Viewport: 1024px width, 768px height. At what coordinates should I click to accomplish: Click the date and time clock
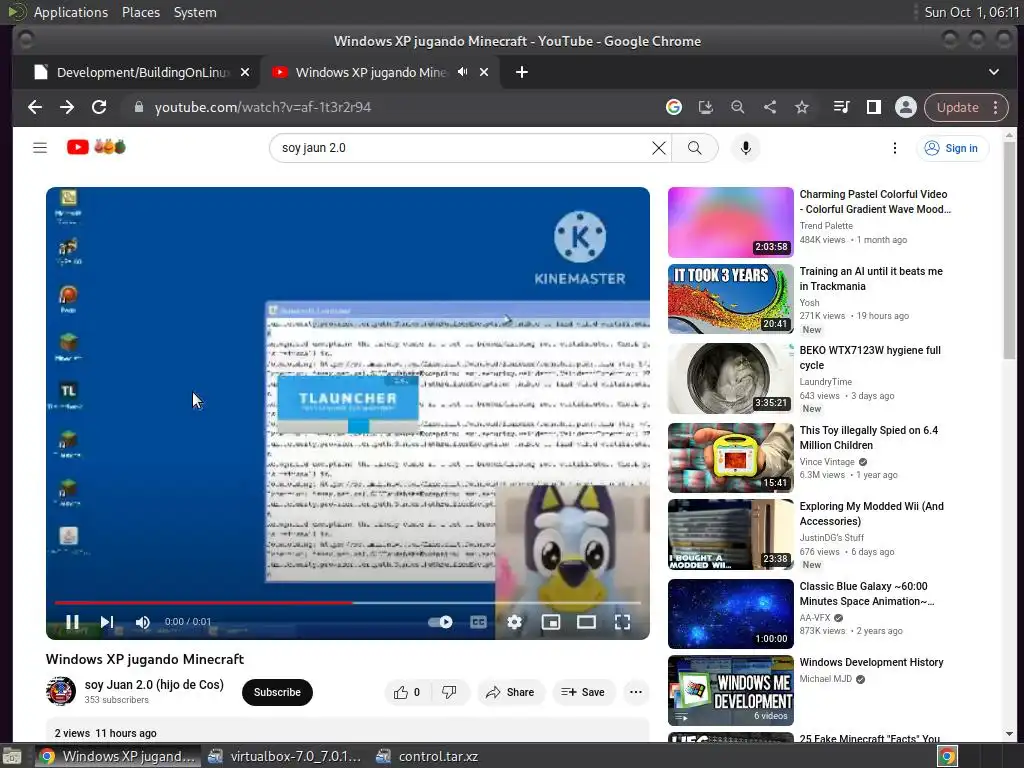click(x=972, y=12)
